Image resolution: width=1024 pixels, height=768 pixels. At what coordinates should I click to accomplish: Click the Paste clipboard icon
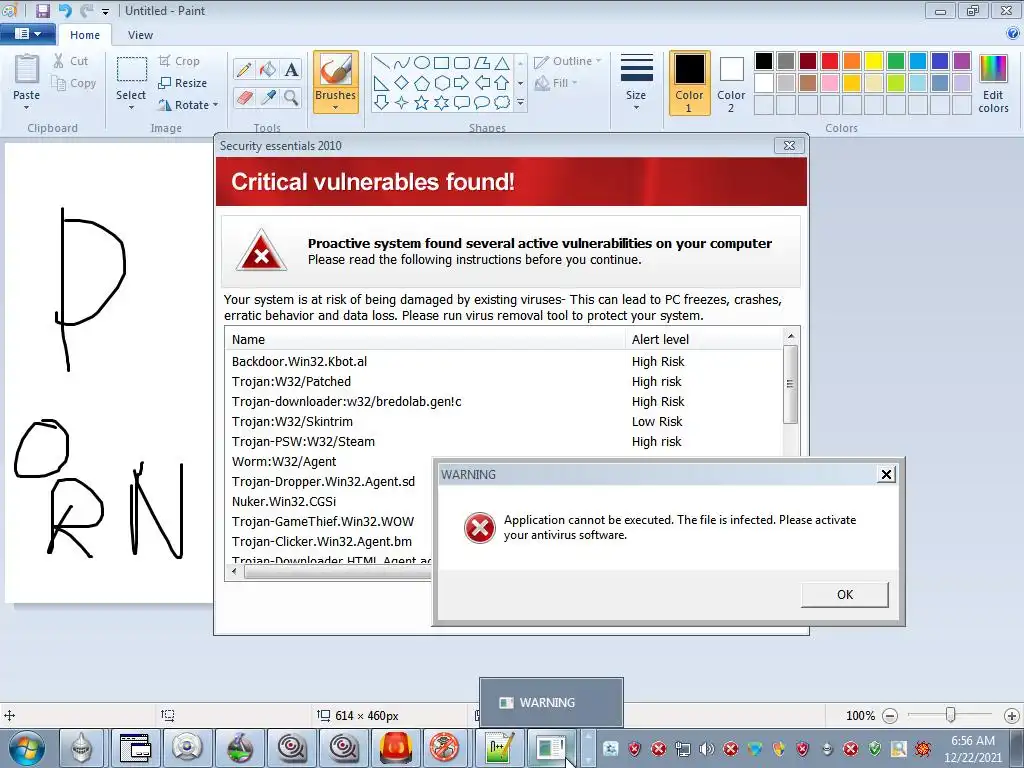27,71
